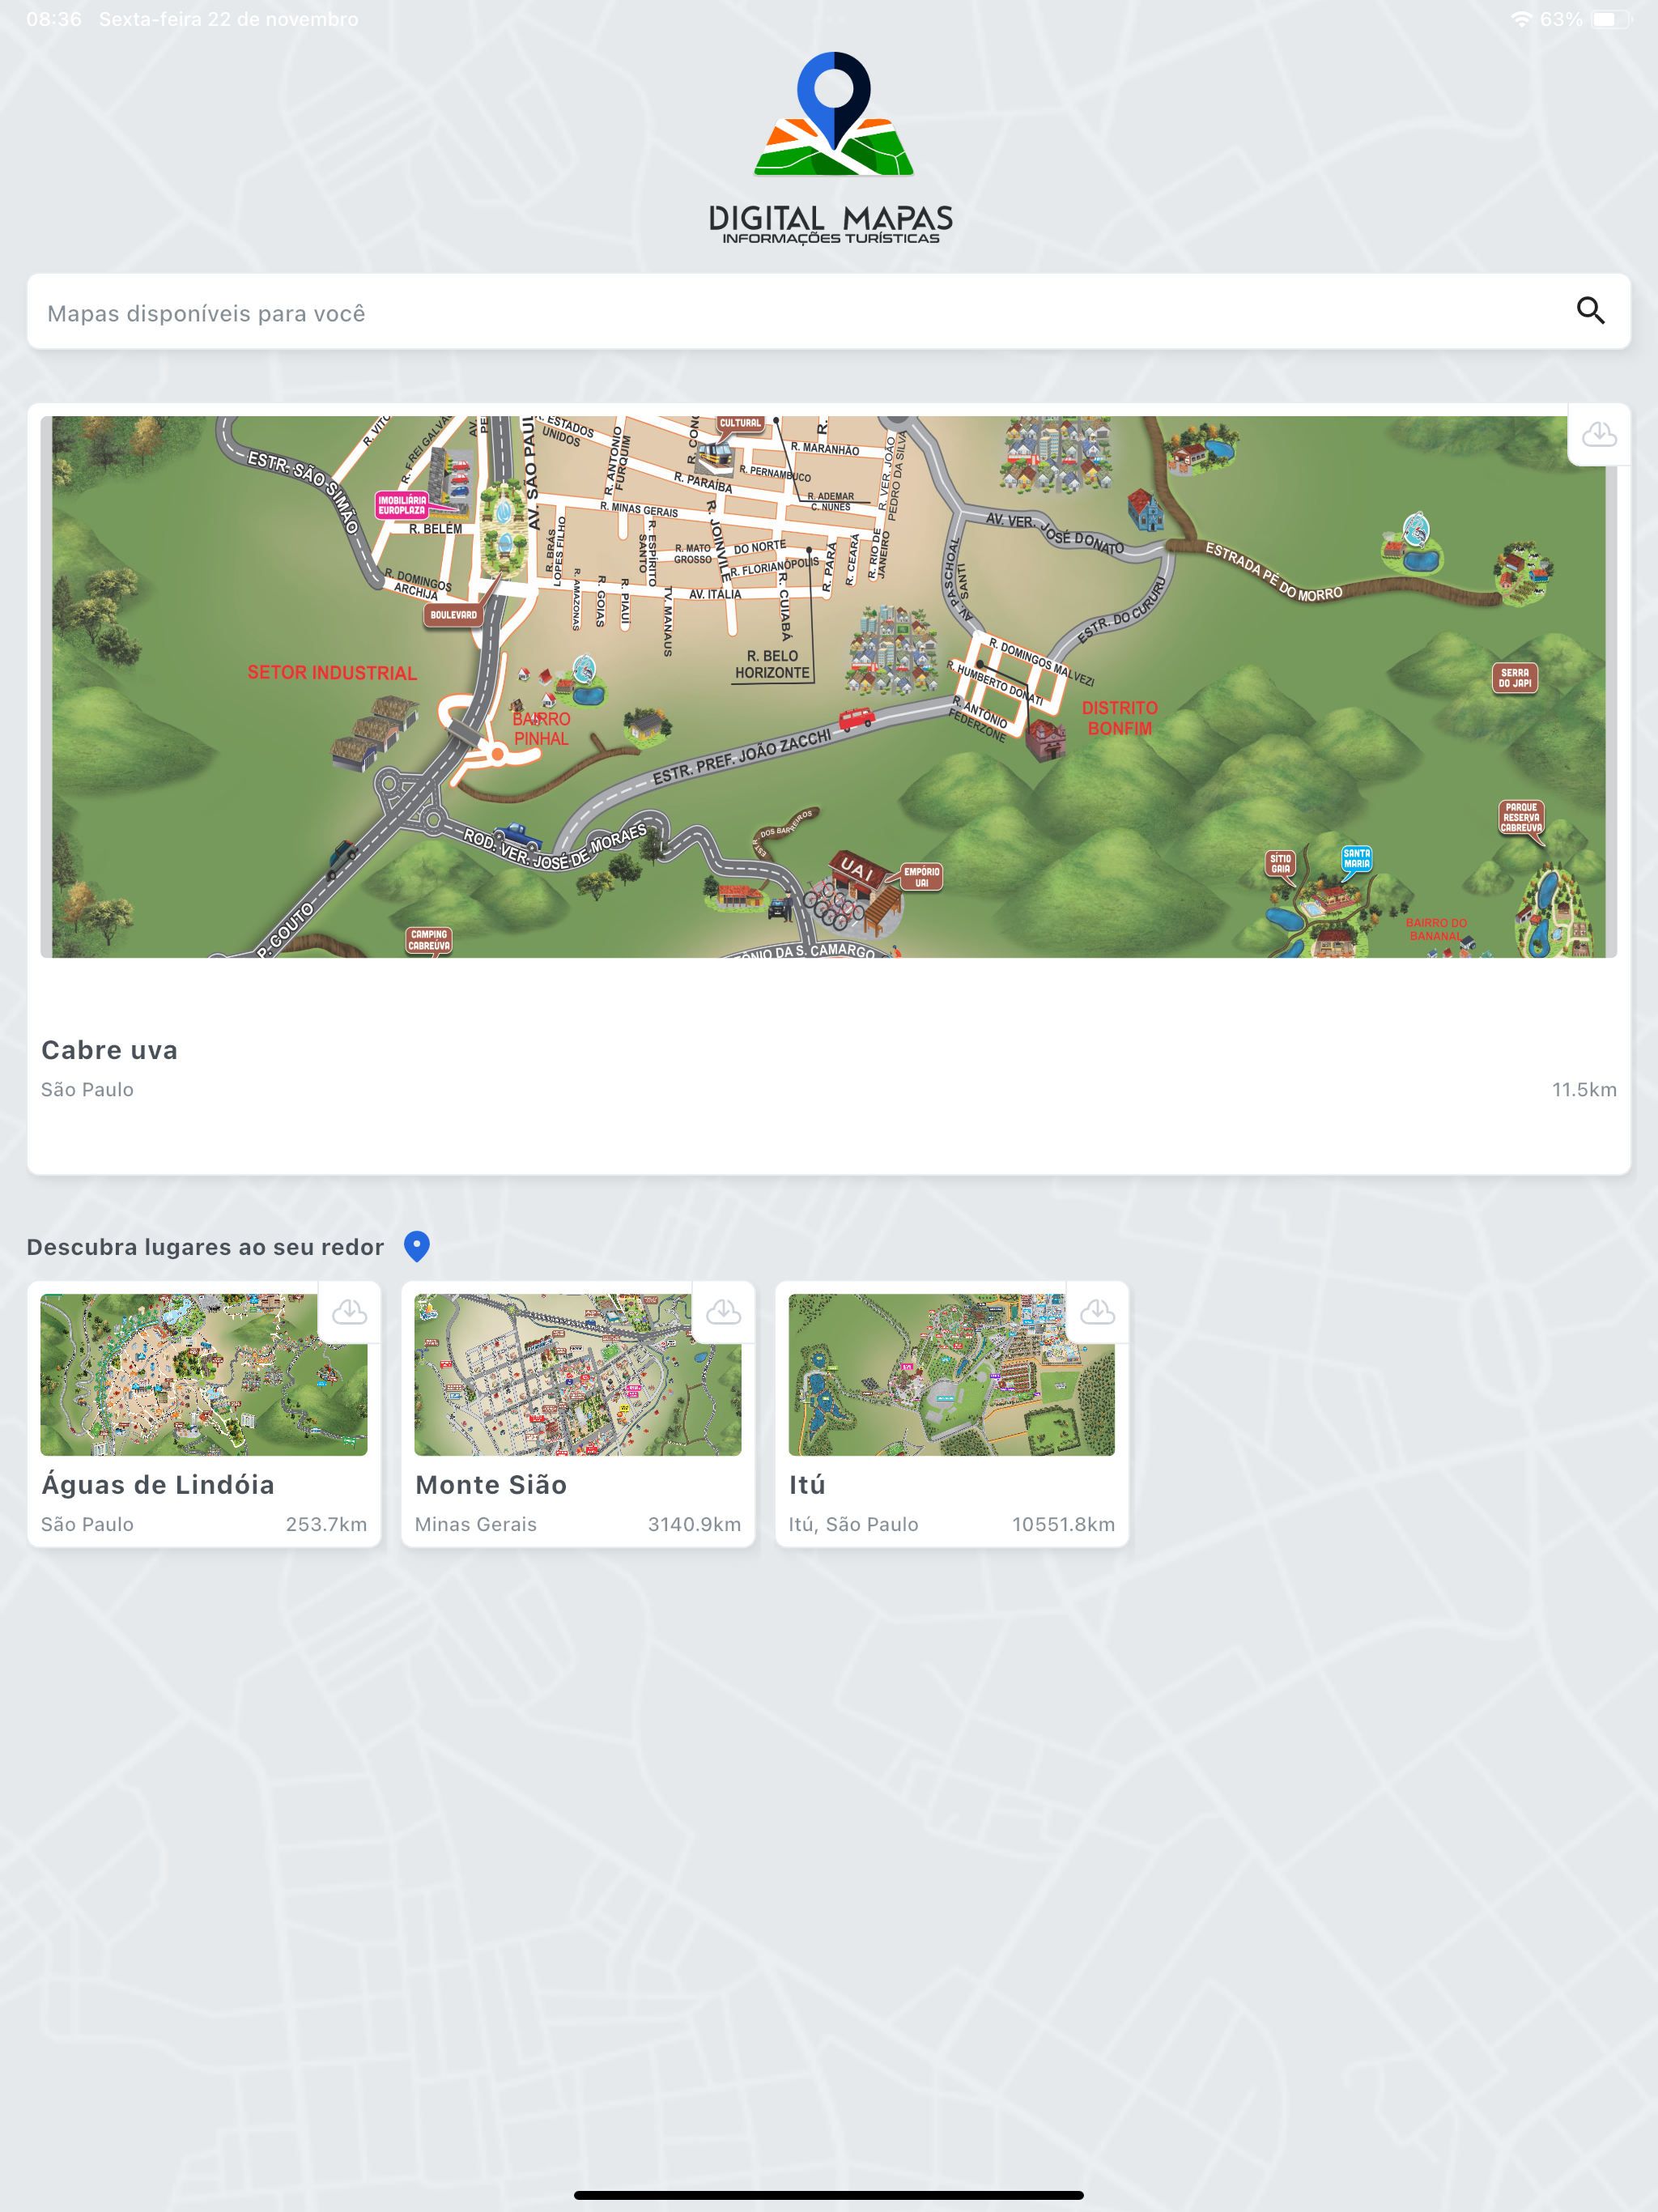Tap the Águas de Lindóia title
Screen dimensions: 1658x2212
click(x=158, y=1485)
